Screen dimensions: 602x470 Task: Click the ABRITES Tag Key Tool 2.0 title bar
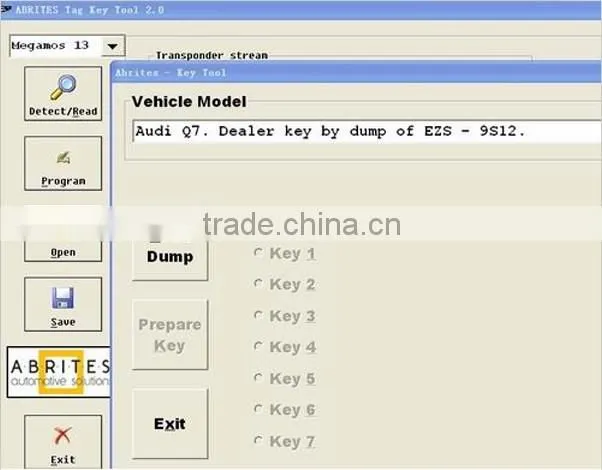(x=301, y=10)
